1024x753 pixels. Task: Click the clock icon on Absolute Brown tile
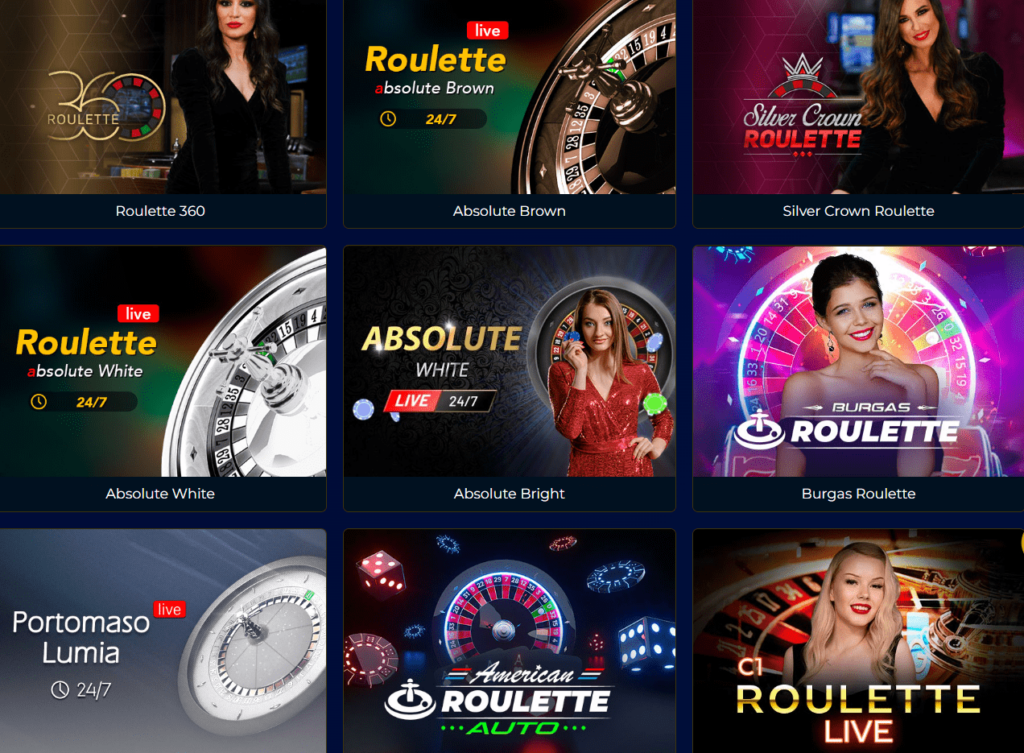pyautogui.click(x=389, y=119)
